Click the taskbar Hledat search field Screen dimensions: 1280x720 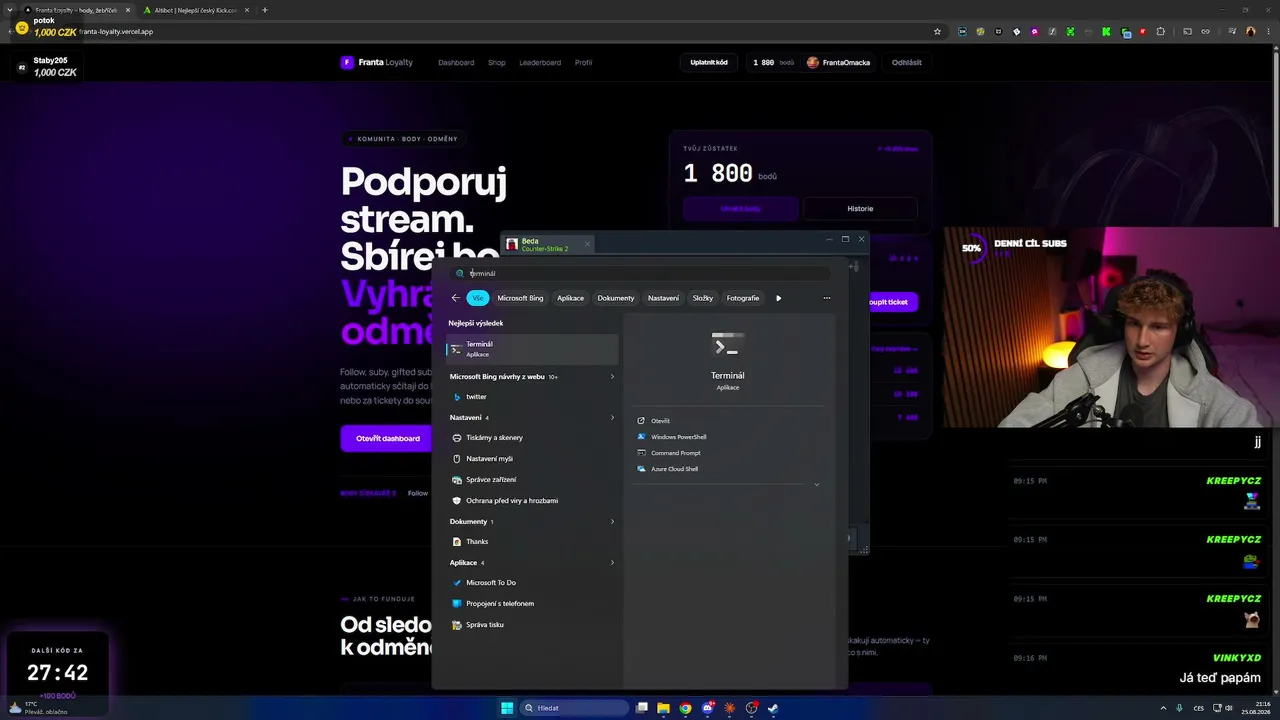(574, 708)
